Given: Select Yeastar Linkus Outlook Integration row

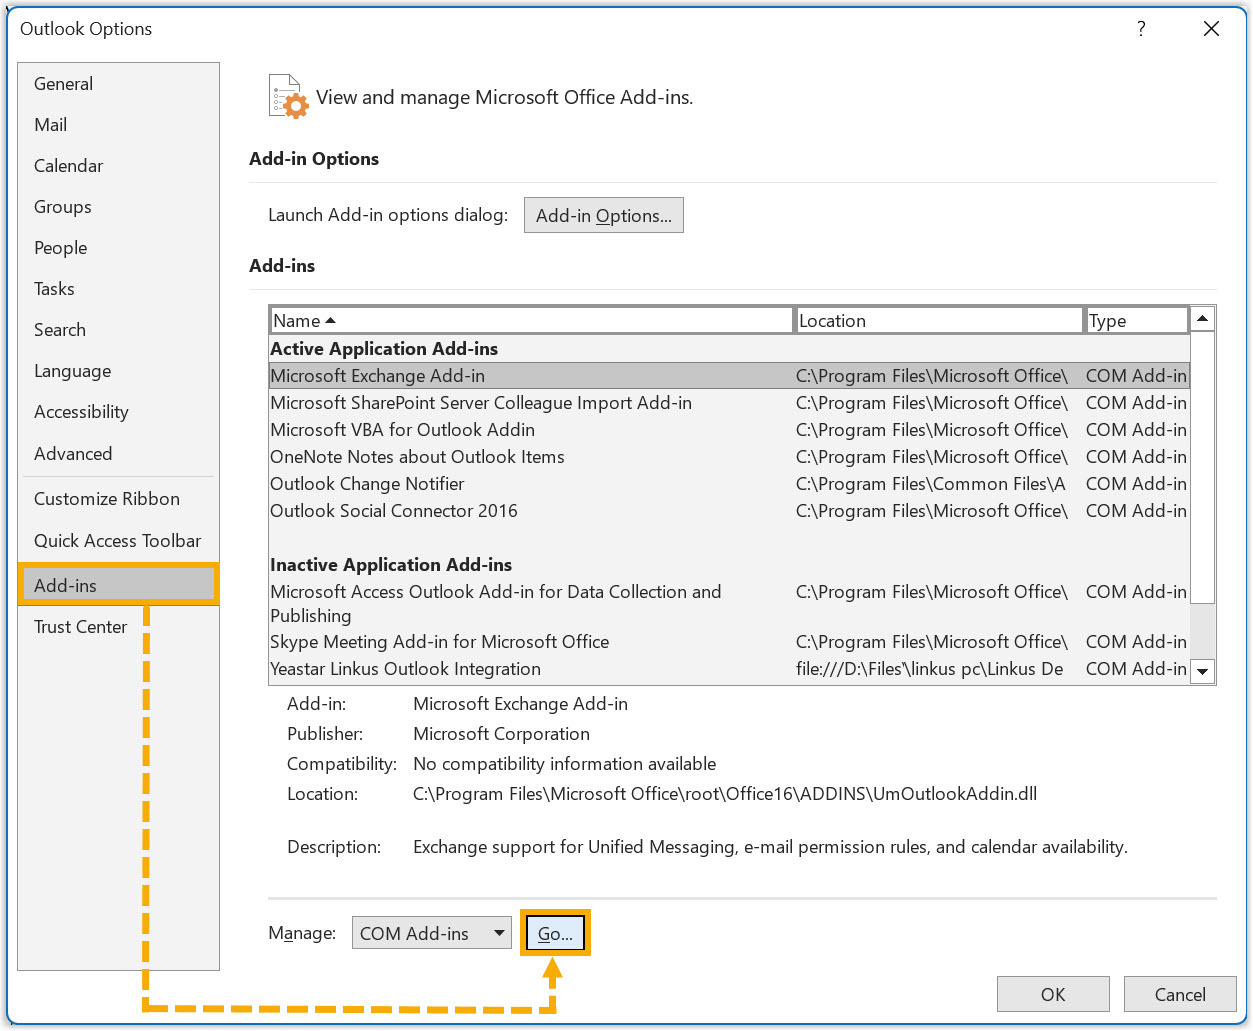Looking at the screenshot, I should 729,669.
